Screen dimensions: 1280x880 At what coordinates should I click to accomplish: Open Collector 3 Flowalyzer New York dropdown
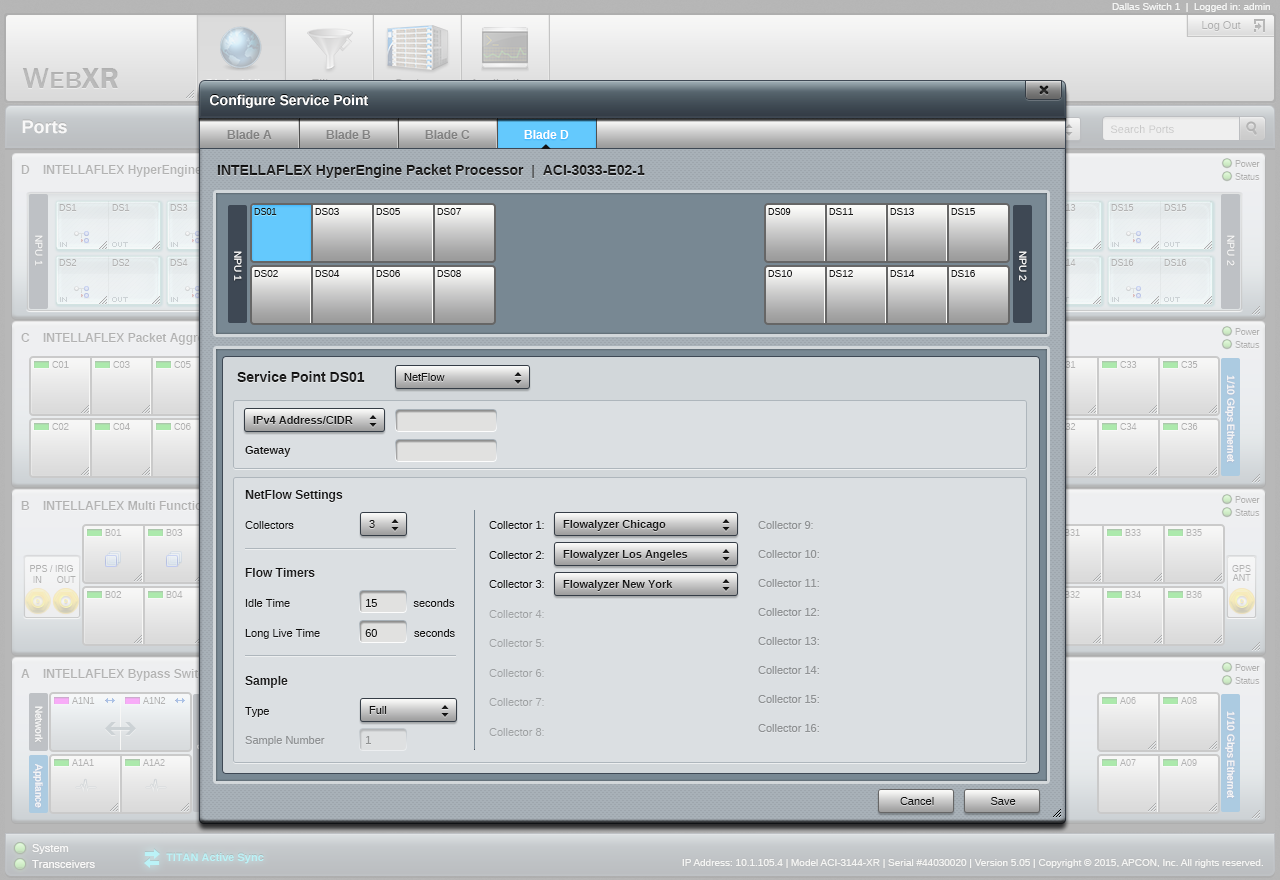pyautogui.click(x=645, y=584)
